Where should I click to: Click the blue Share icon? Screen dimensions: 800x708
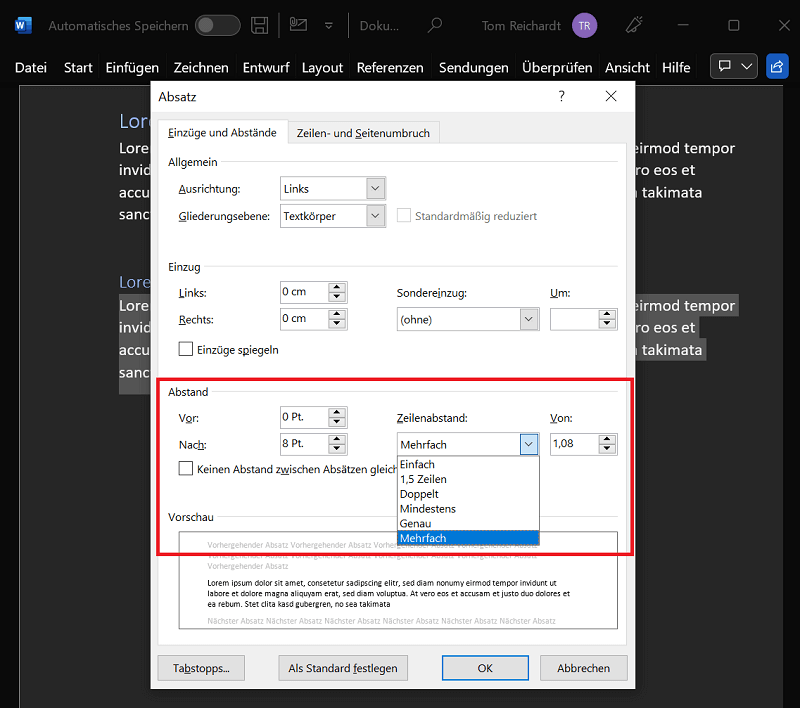pyautogui.click(x=777, y=66)
